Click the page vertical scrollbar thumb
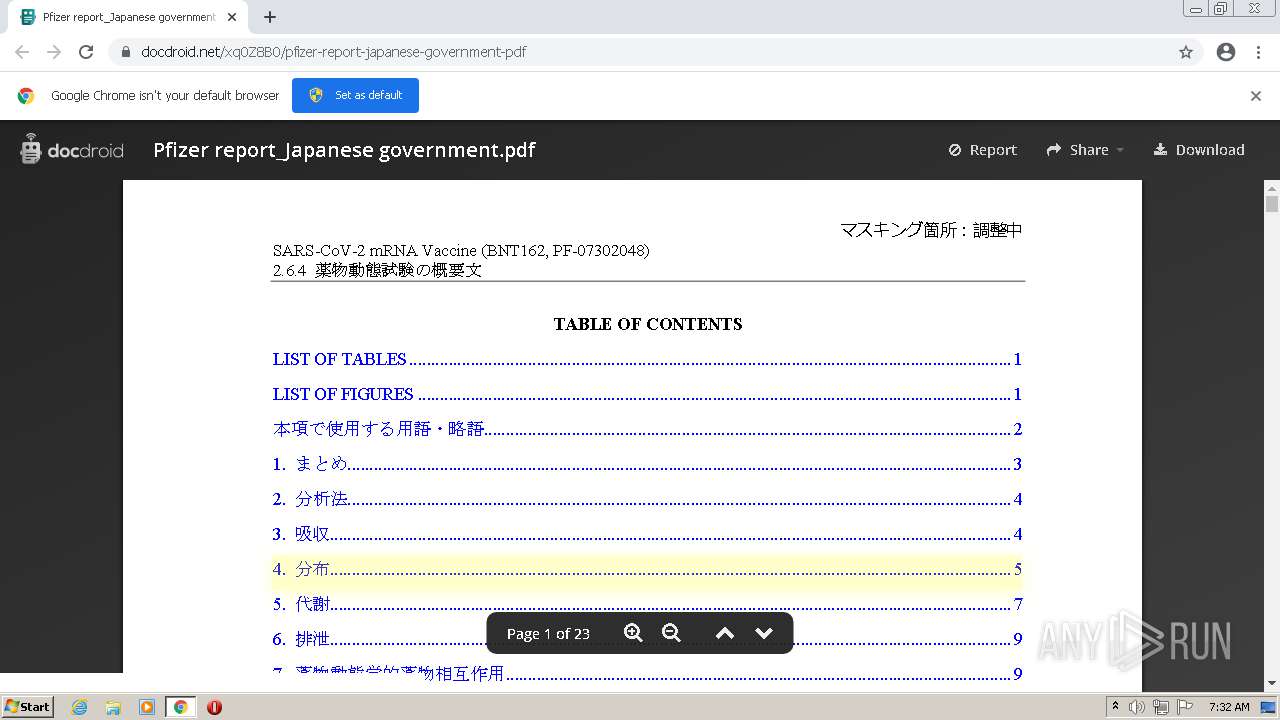The image size is (1280, 720). click(1272, 204)
